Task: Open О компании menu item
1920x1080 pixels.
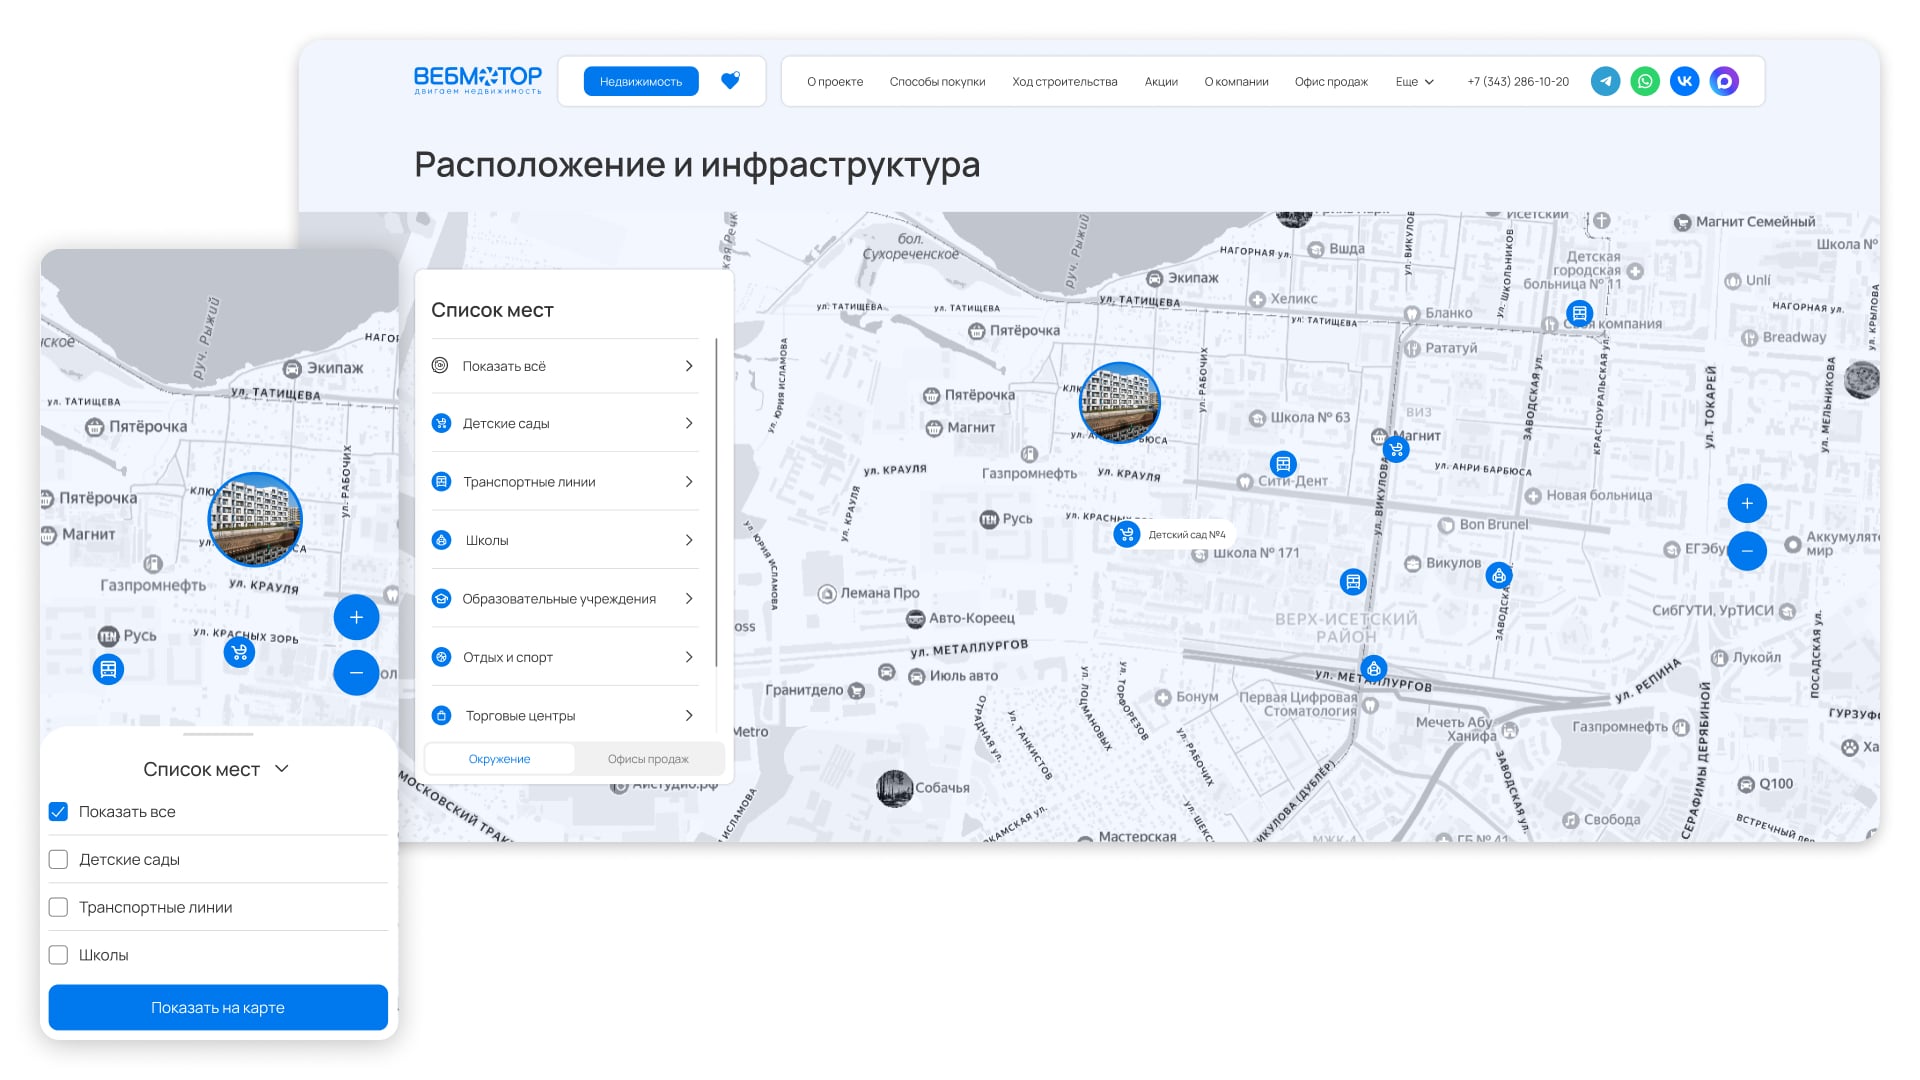Action: [x=1236, y=82]
